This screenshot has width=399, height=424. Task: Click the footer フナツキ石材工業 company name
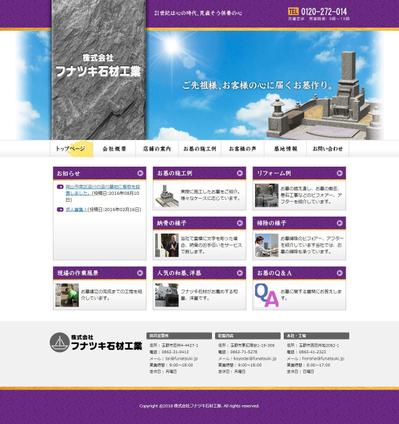tap(106, 343)
